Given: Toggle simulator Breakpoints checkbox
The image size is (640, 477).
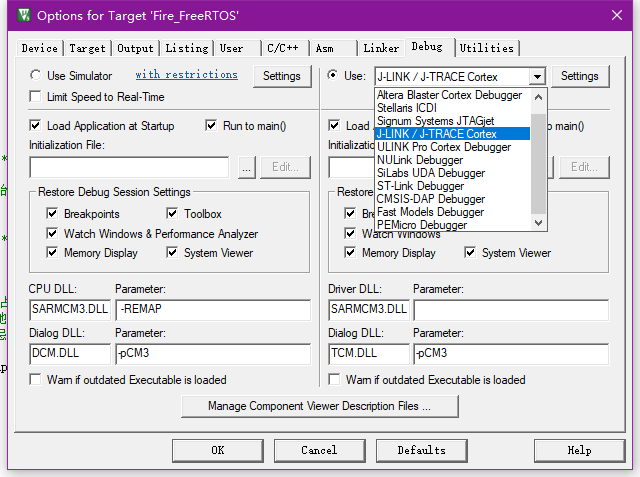Looking at the screenshot, I should point(52,213).
